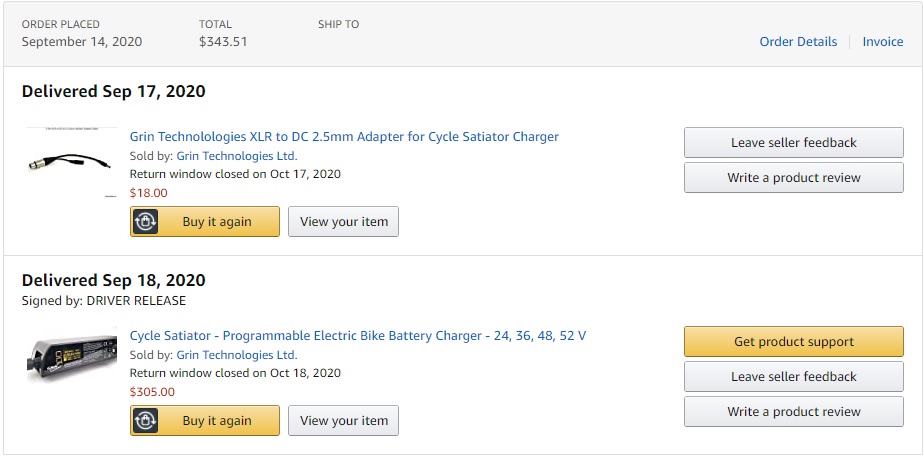Screen dimensions: 924x456
Task: Click the $18.00 price of the adapter
Action: click(x=148, y=193)
